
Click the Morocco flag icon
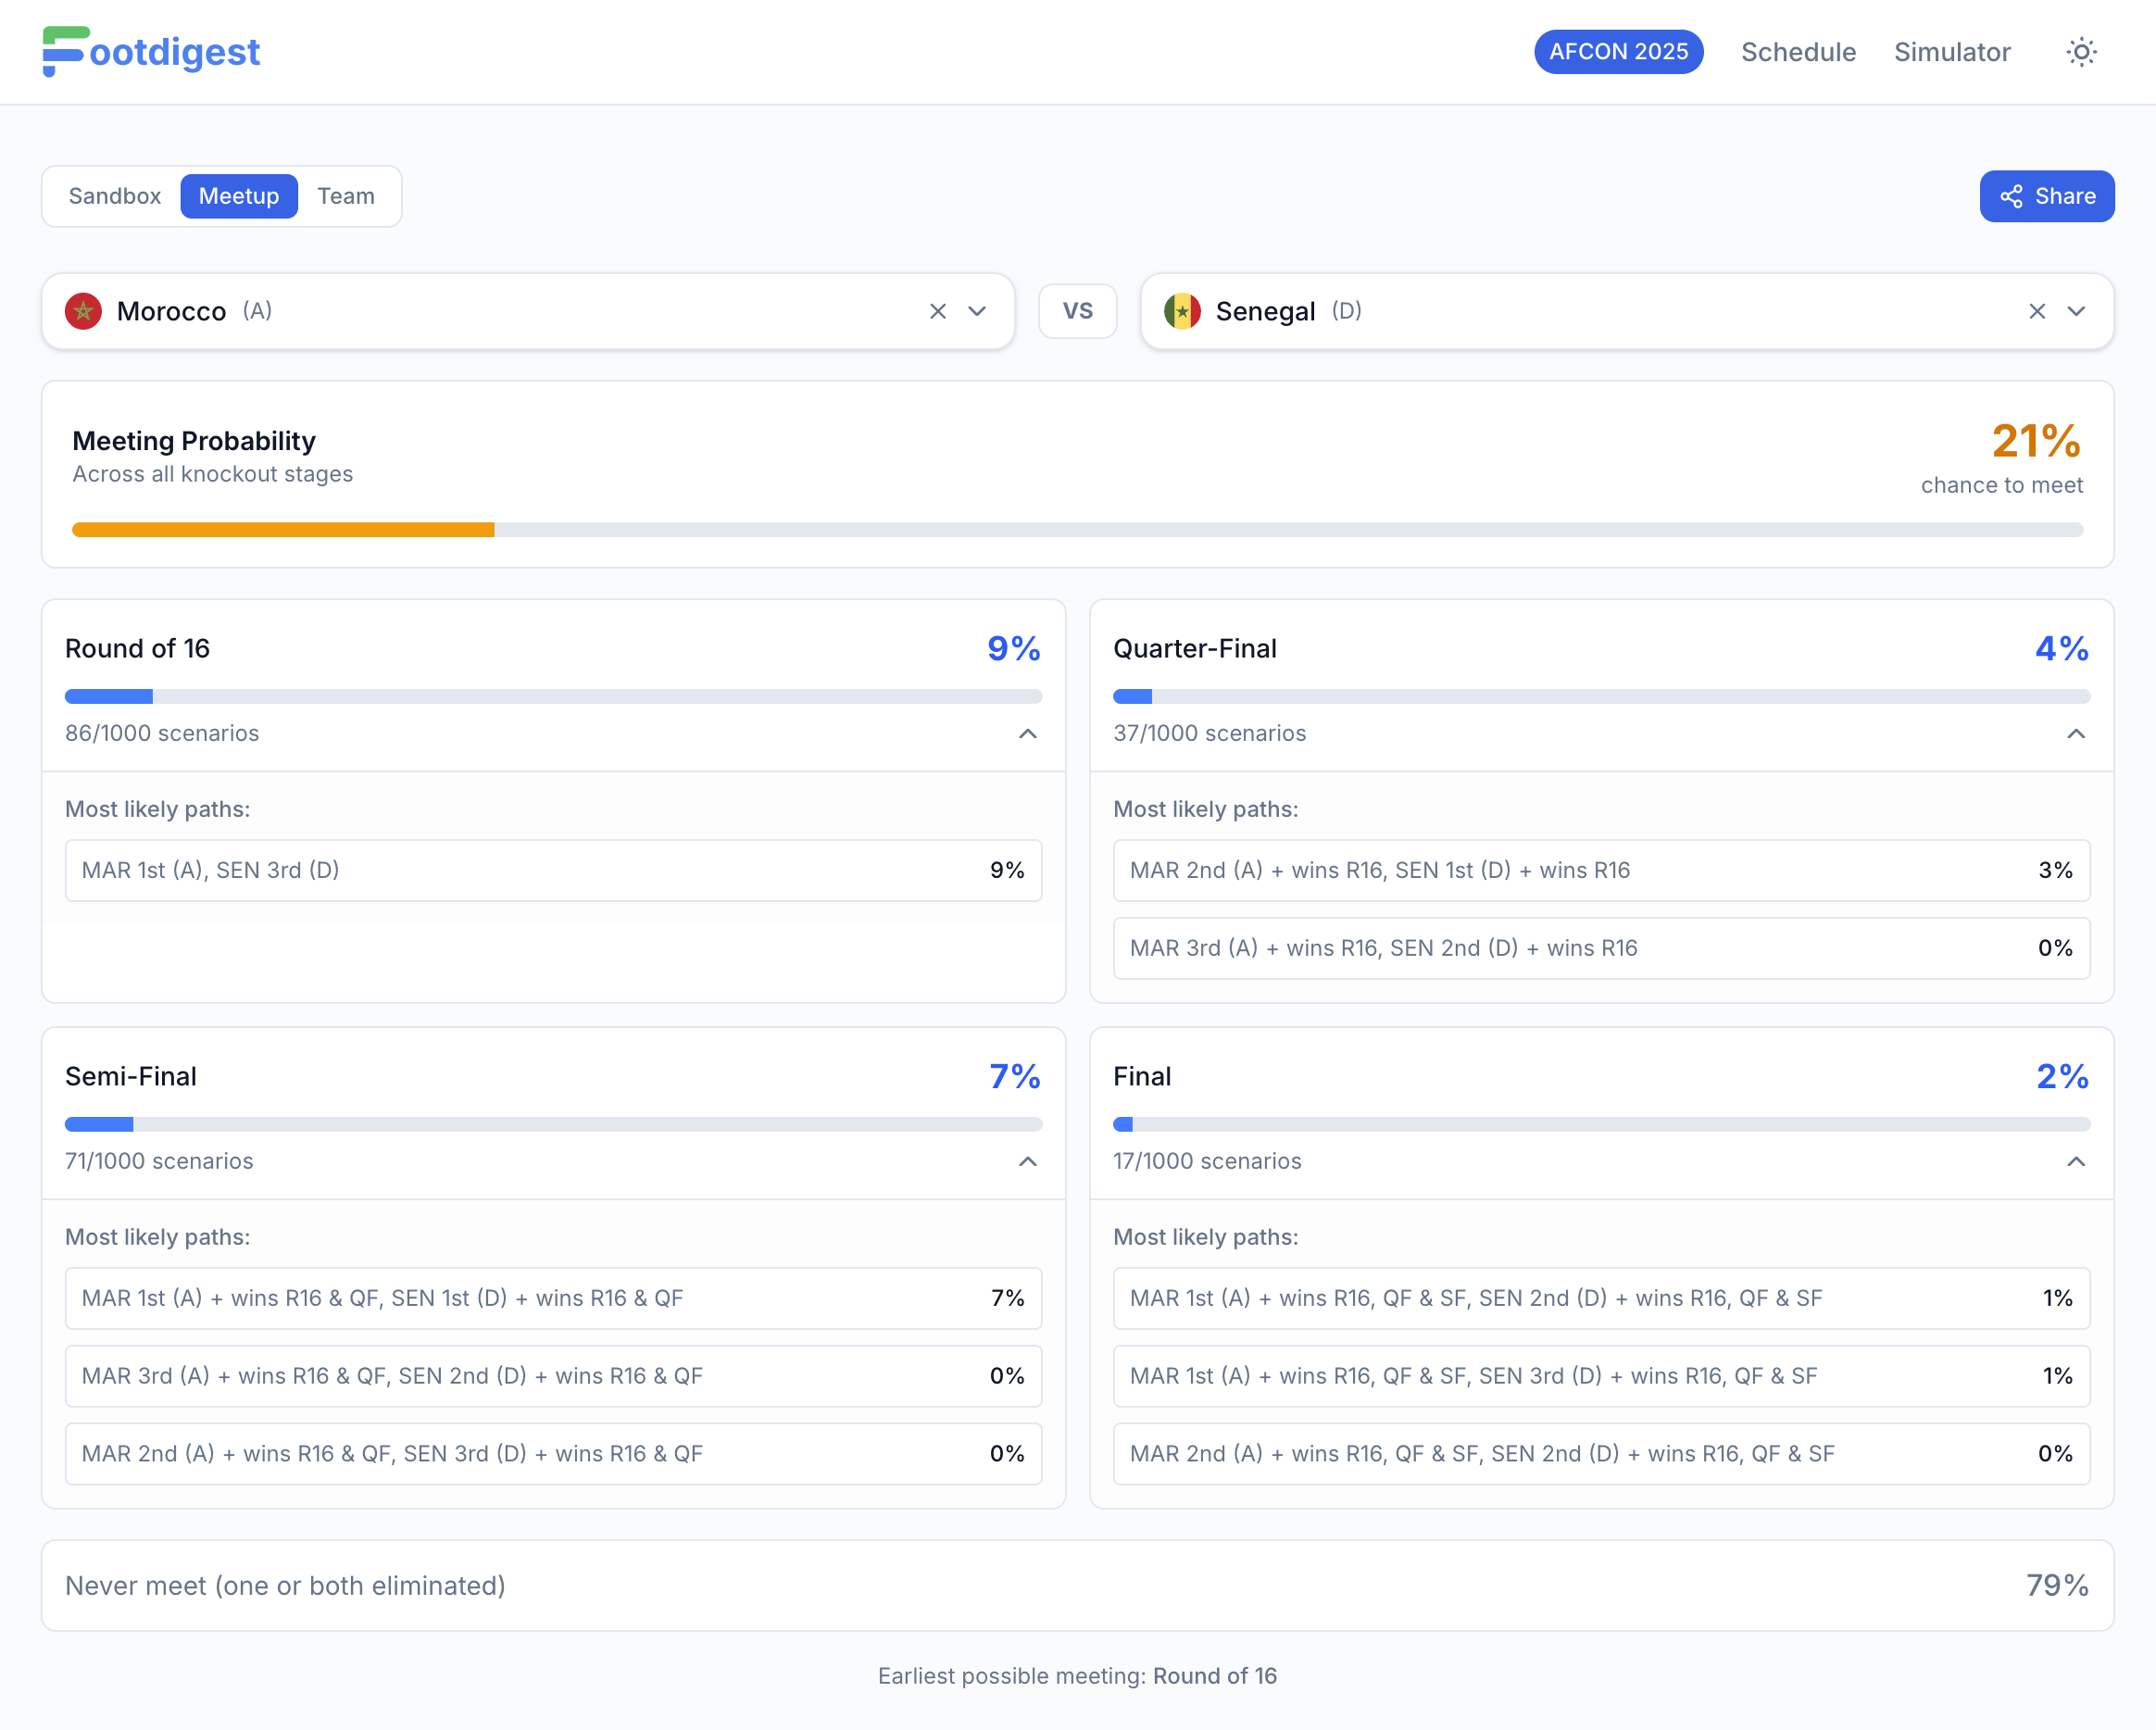(x=84, y=311)
